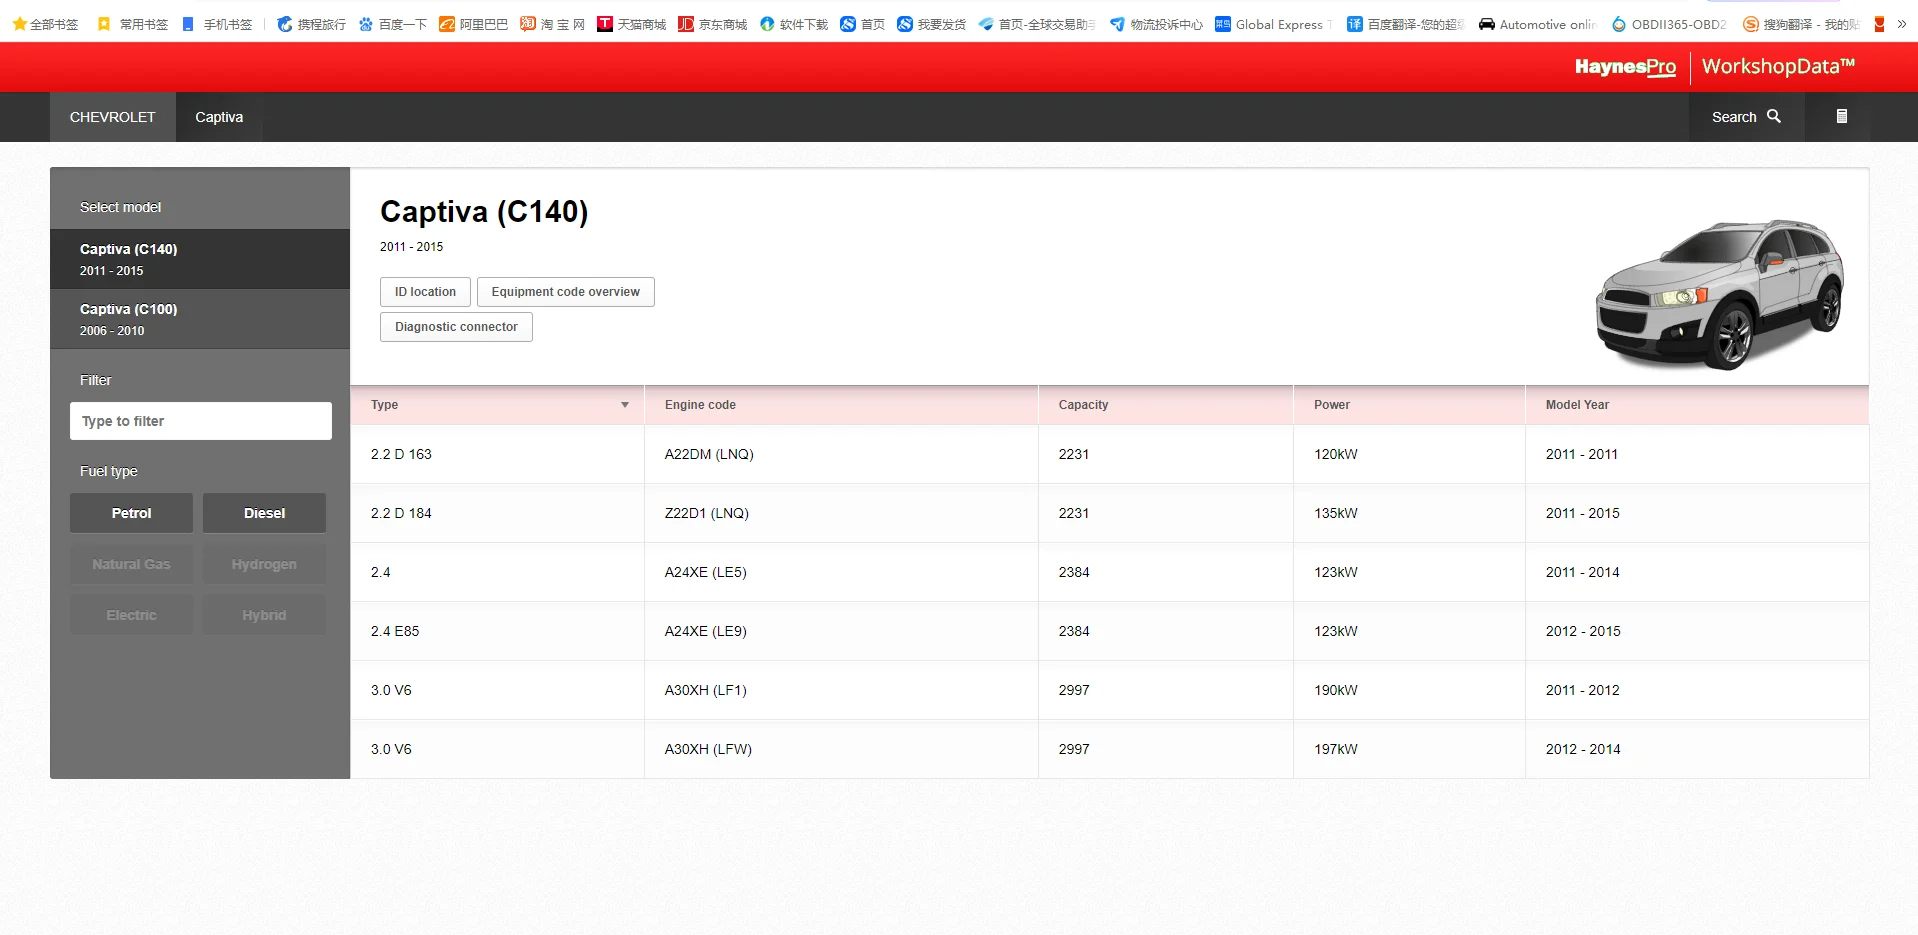Open the 天猫商城 bookmark
The width and height of the screenshot is (1918, 935).
(x=632, y=24)
